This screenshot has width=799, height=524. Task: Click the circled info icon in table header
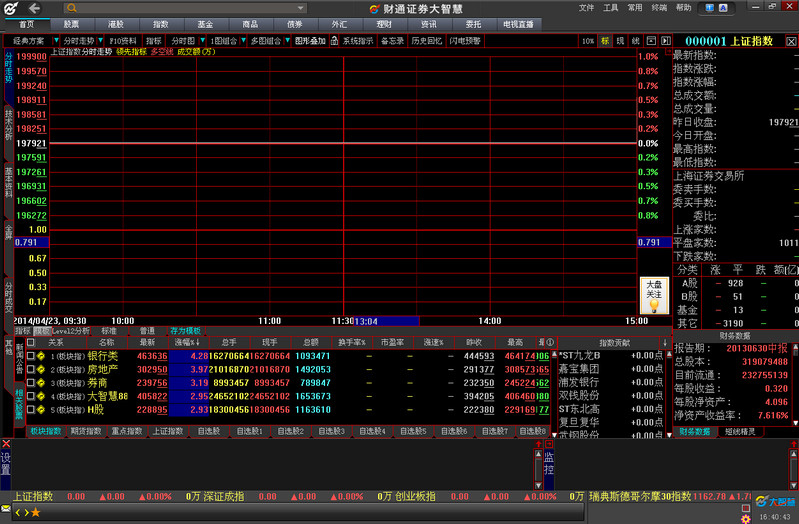point(550,342)
